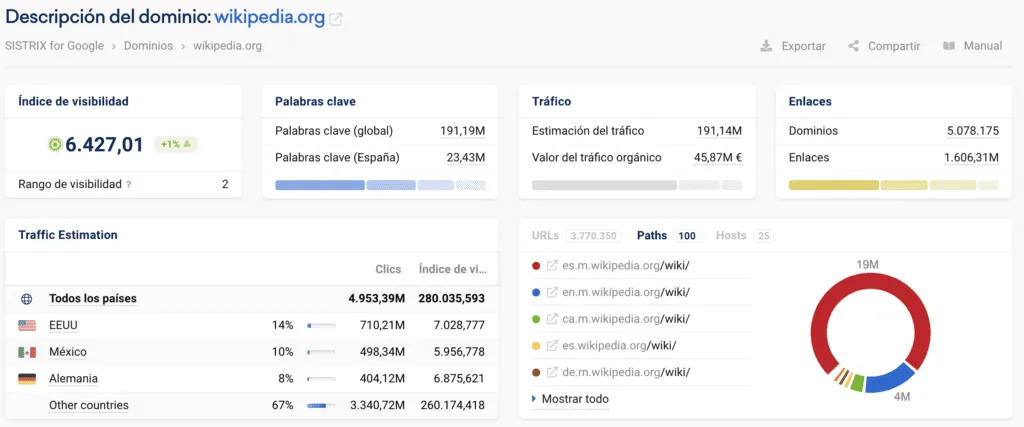Click Estimación del tráfico value 191,14M
Image resolution: width=1024 pixels, height=427 pixels.
[x=719, y=131]
